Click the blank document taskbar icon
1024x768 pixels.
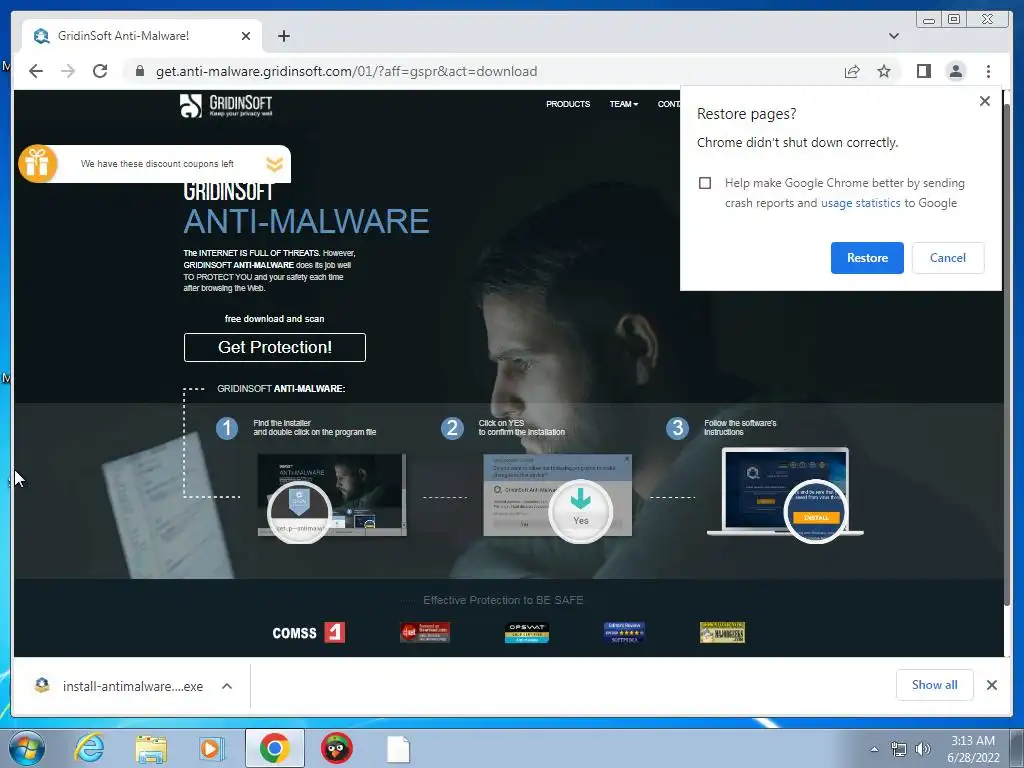tap(398, 749)
